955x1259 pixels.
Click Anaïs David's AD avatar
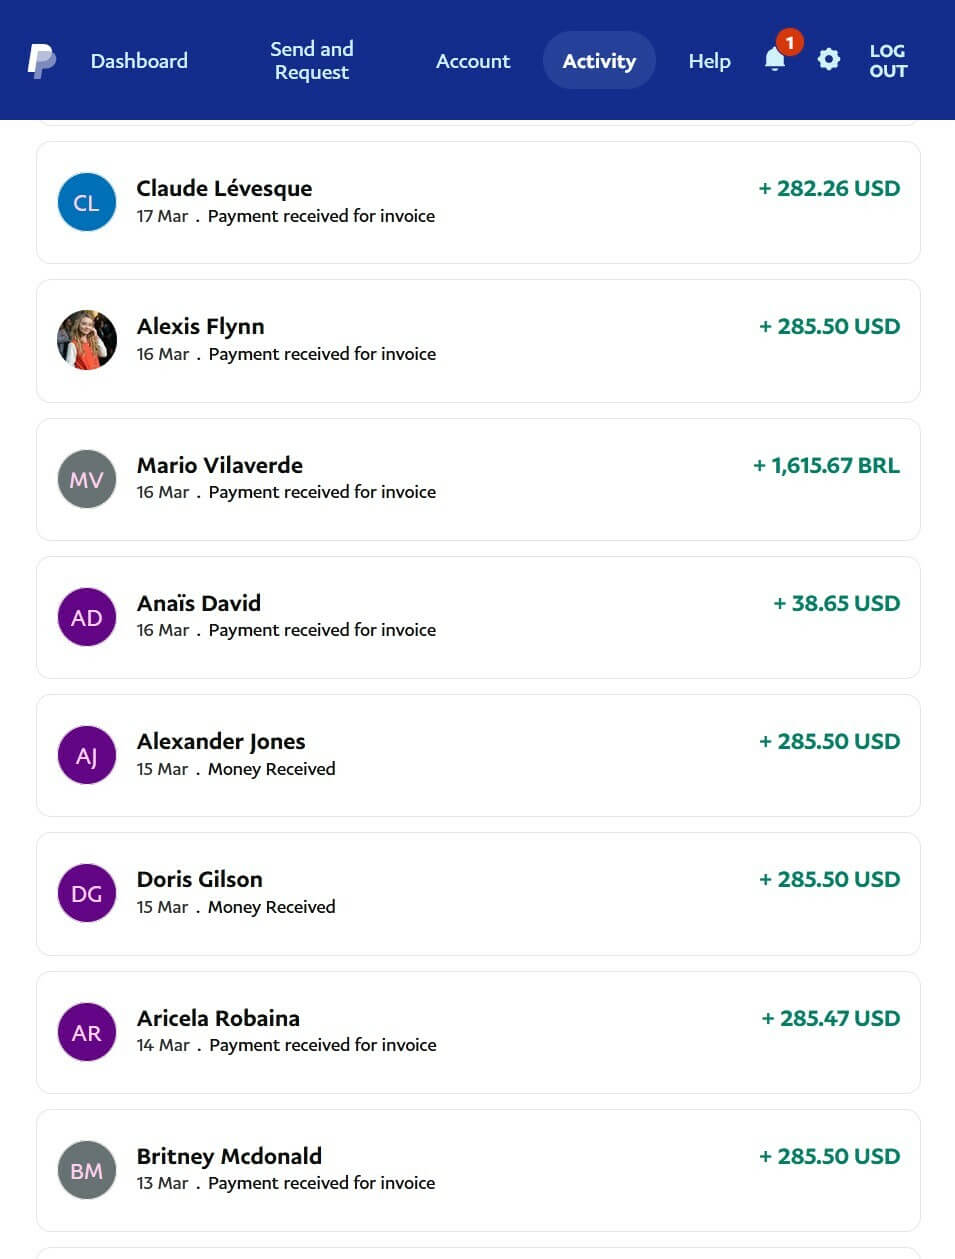(87, 617)
